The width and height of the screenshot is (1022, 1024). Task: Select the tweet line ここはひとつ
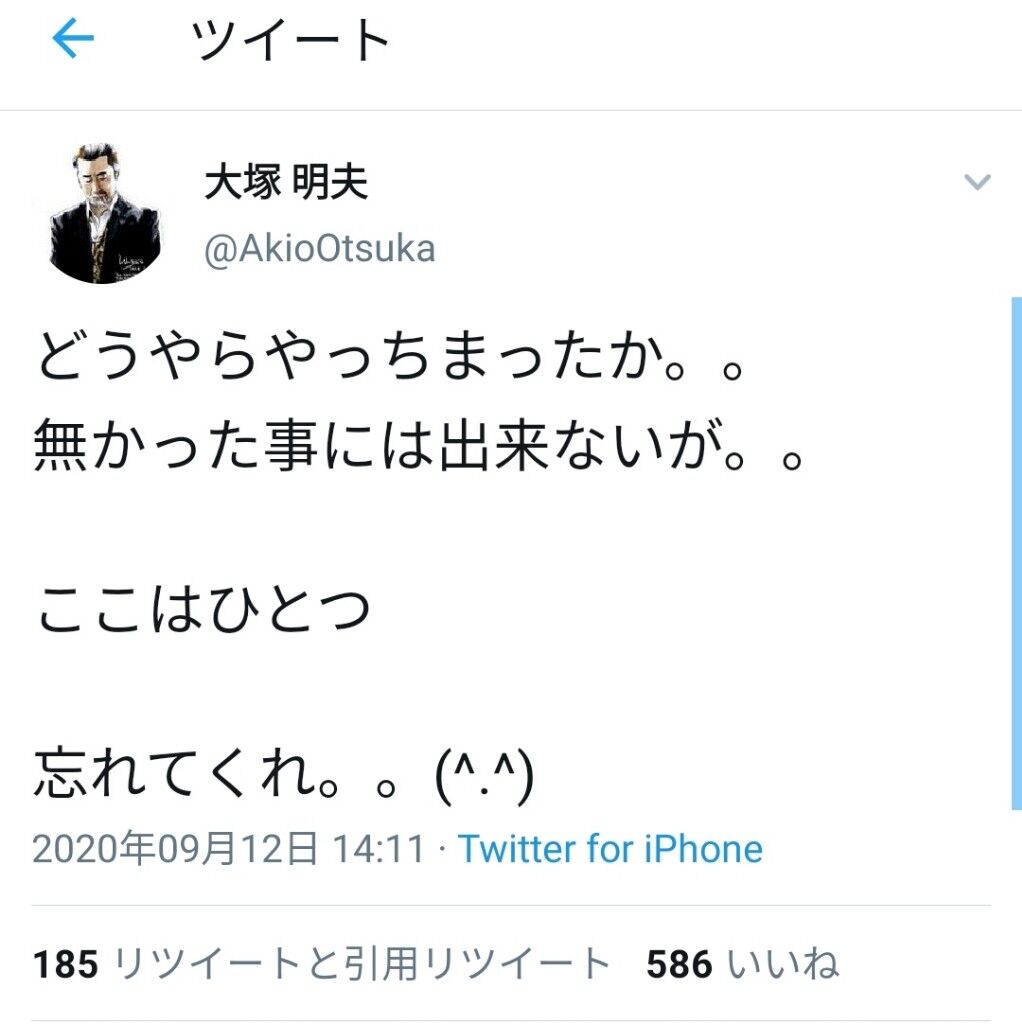tap(204, 609)
